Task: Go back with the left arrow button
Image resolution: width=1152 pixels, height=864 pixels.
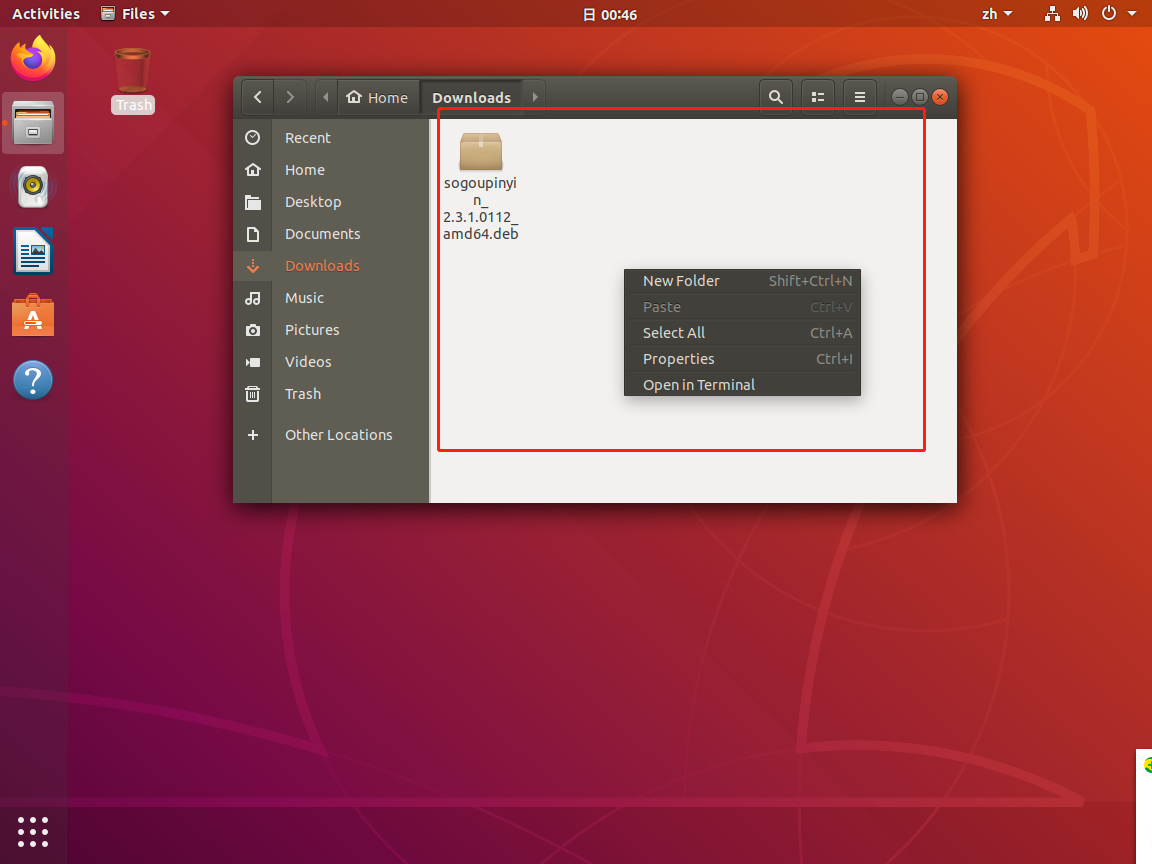Action: click(x=258, y=97)
